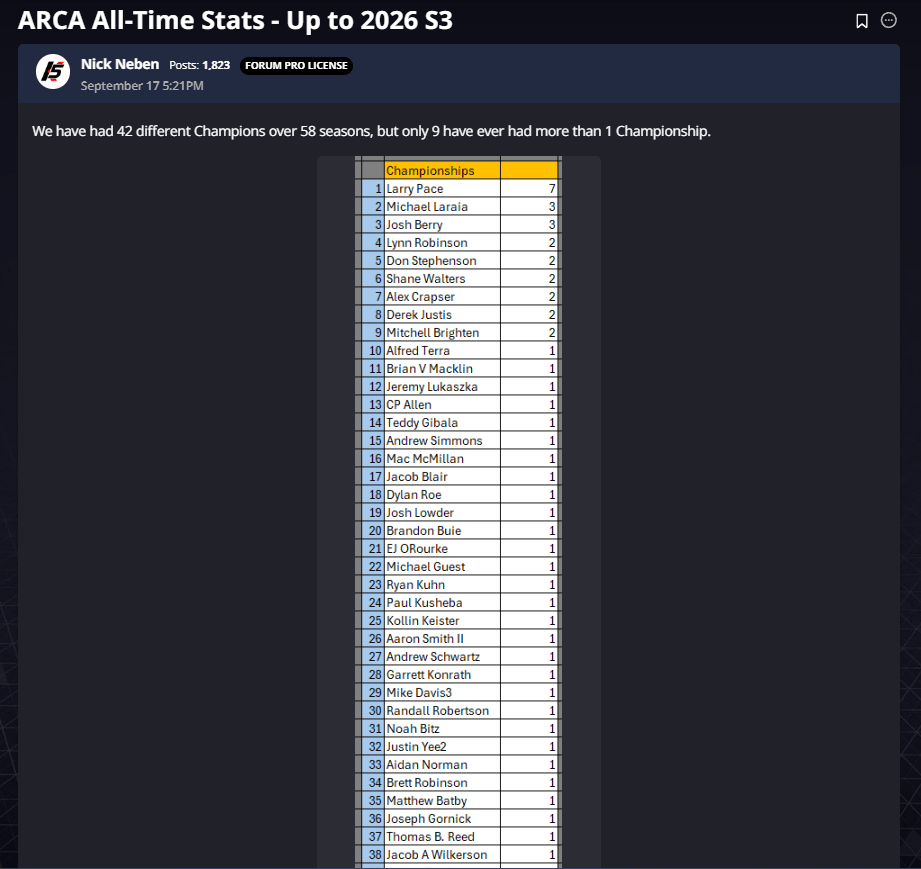Bookmark this ARCA stats thread
Screen dimensions: 921x869
pyautogui.click(x=862, y=21)
